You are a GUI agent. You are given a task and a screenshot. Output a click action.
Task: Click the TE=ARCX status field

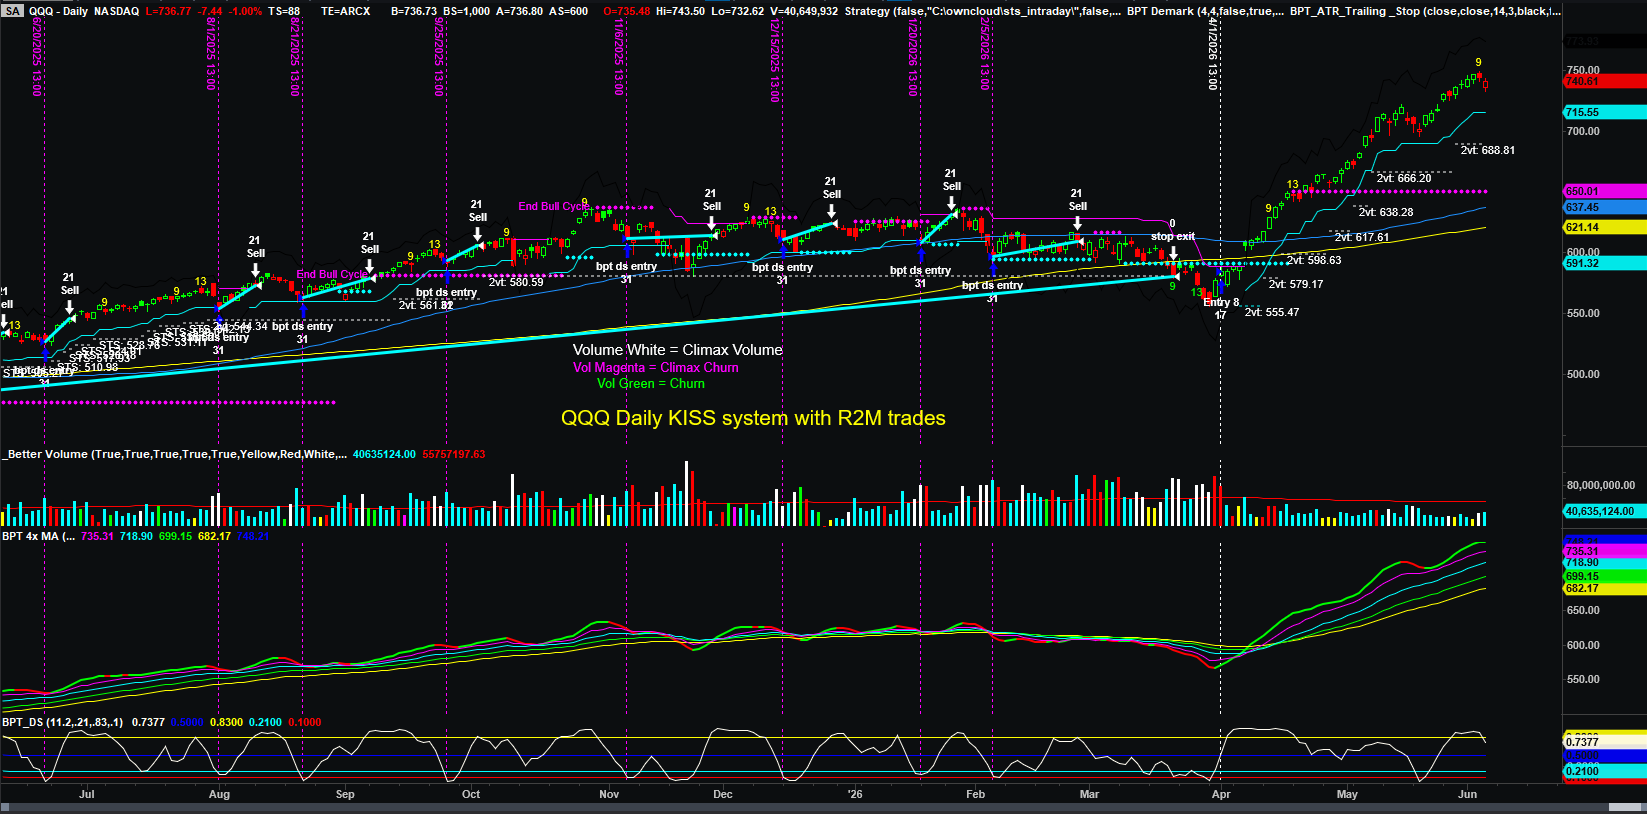(345, 11)
